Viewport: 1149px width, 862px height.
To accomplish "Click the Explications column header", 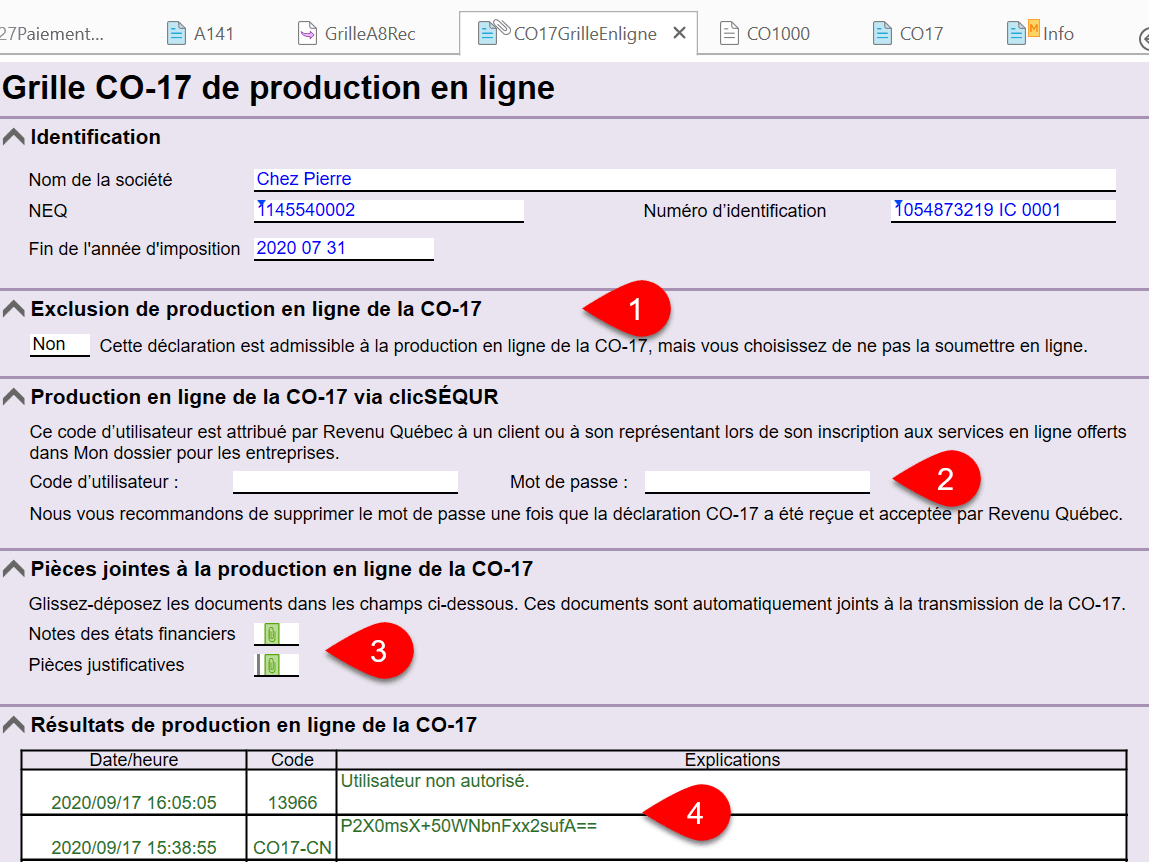I will click(732, 760).
